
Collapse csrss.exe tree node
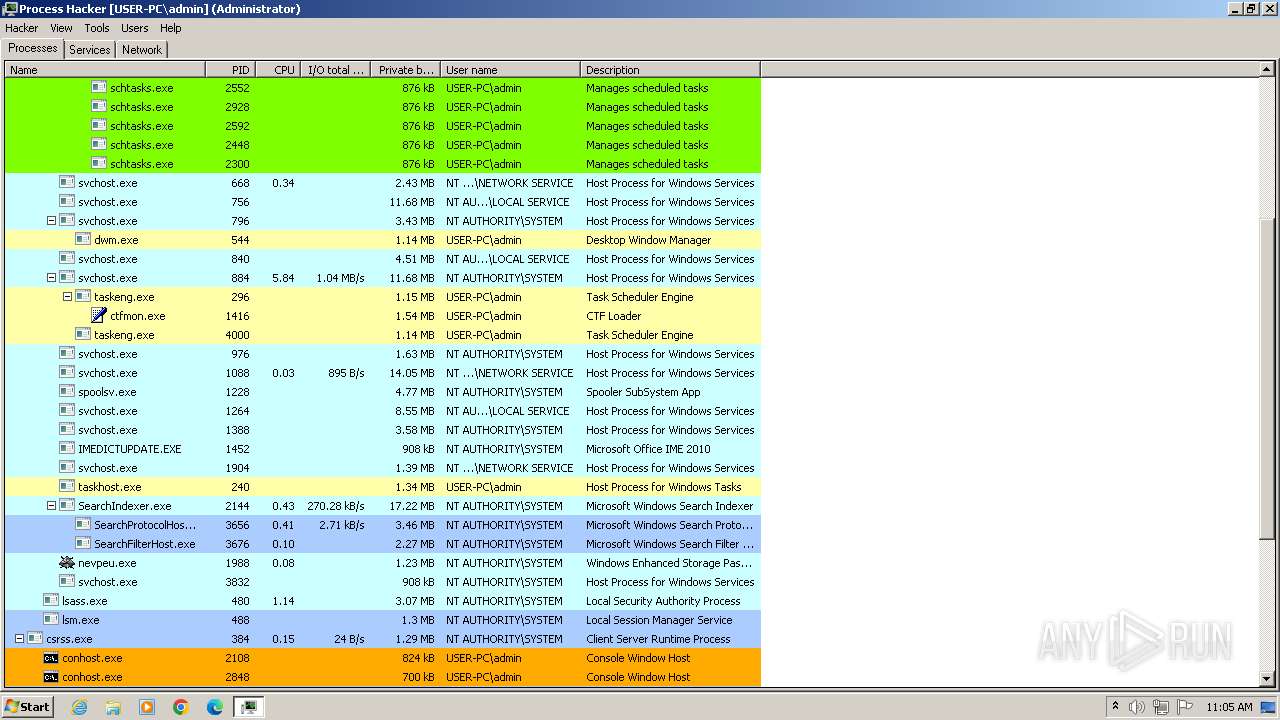coord(19,639)
